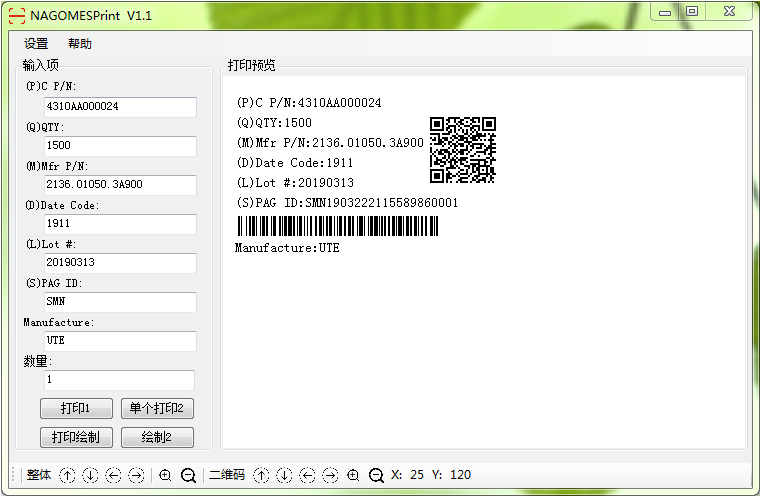Move QR code down using 二维码 arrow

click(284, 476)
